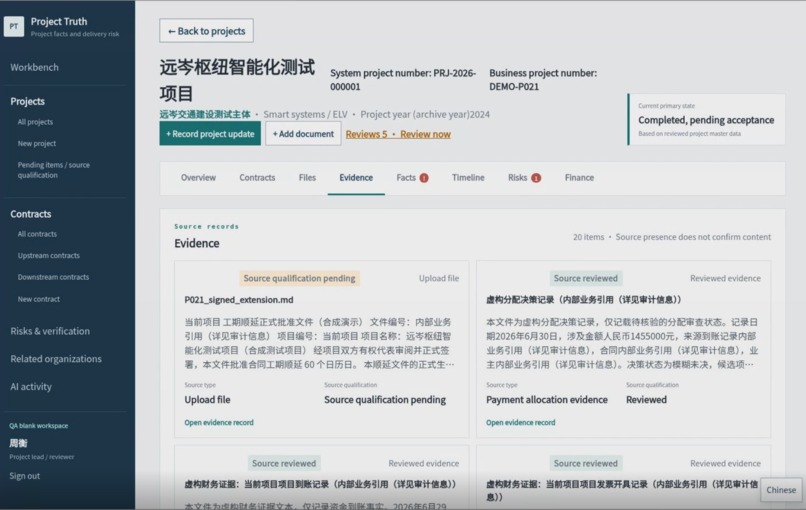The width and height of the screenshot is (806, 510).
Task: Click 当前项目项目到账记录 evidence title
Action: tap(320, 484)
